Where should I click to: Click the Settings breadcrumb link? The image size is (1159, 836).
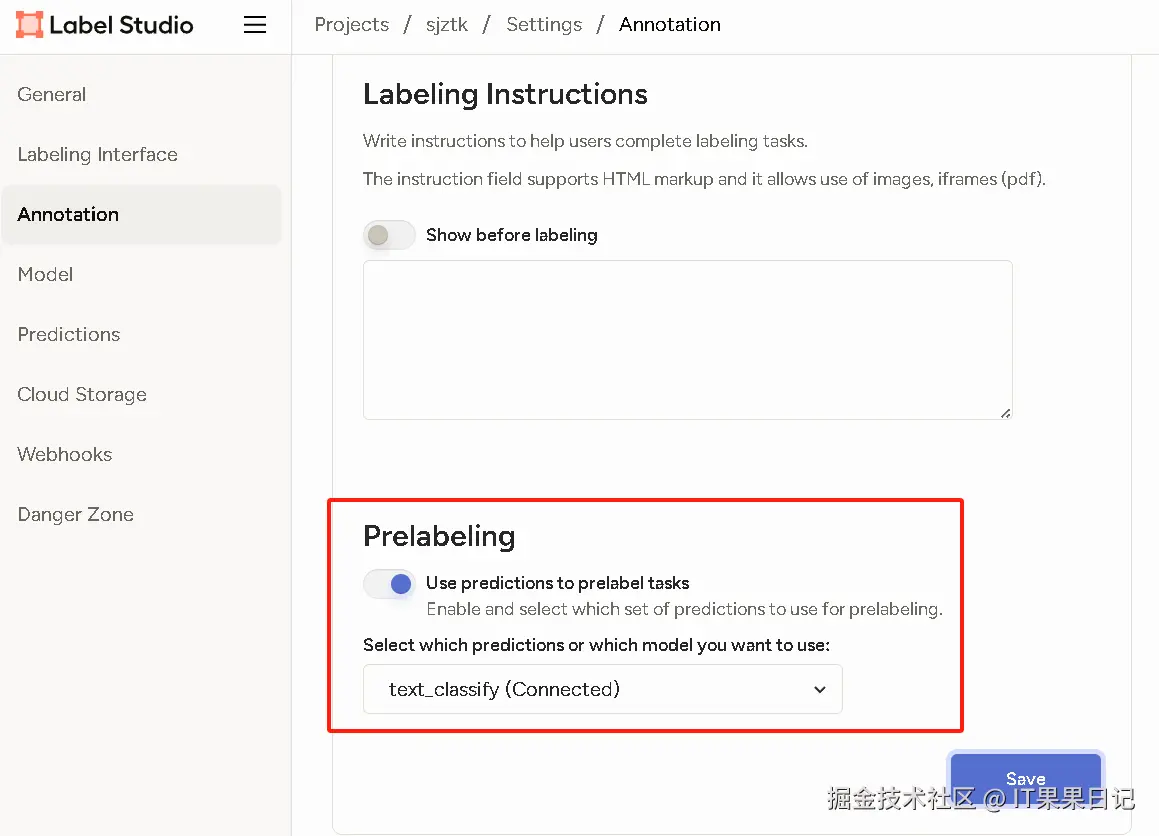544,25
